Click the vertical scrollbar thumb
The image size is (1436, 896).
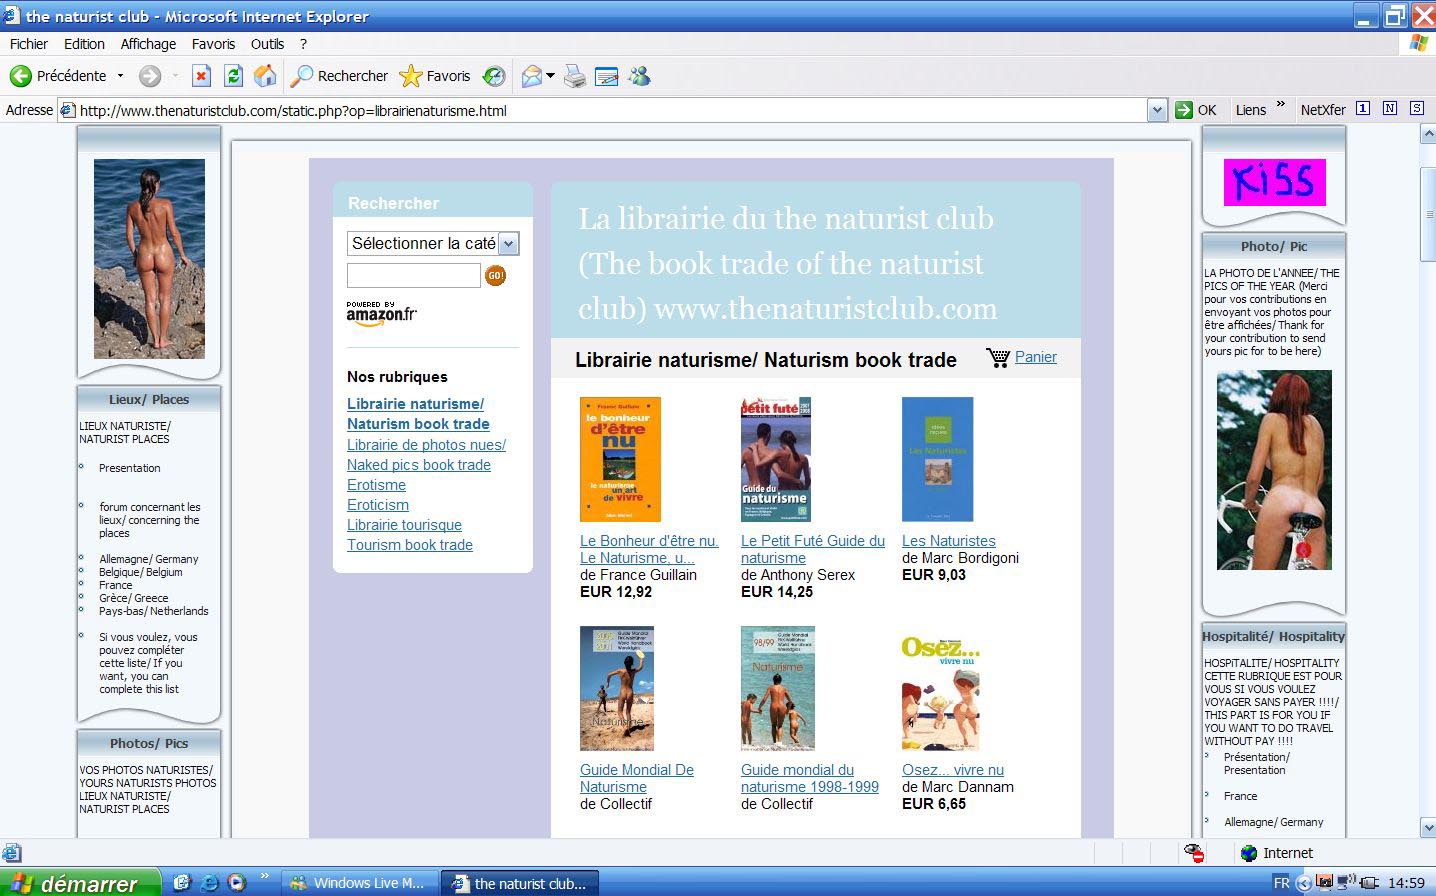coord(1427,214)
